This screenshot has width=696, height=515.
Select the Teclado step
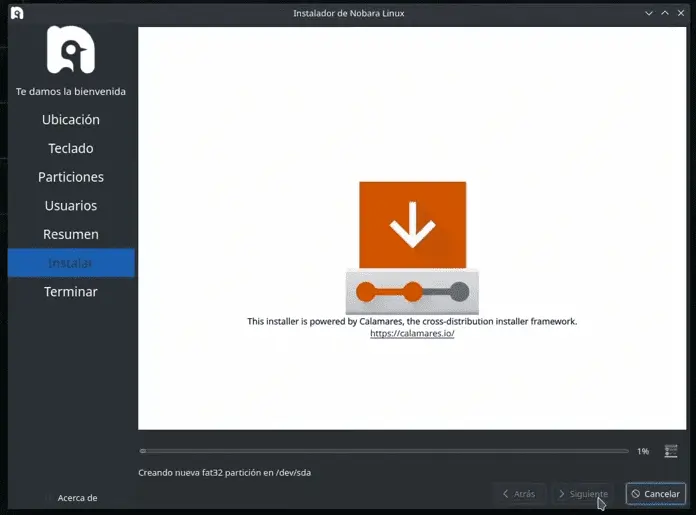pyautogui.click(x=71, y=148)
